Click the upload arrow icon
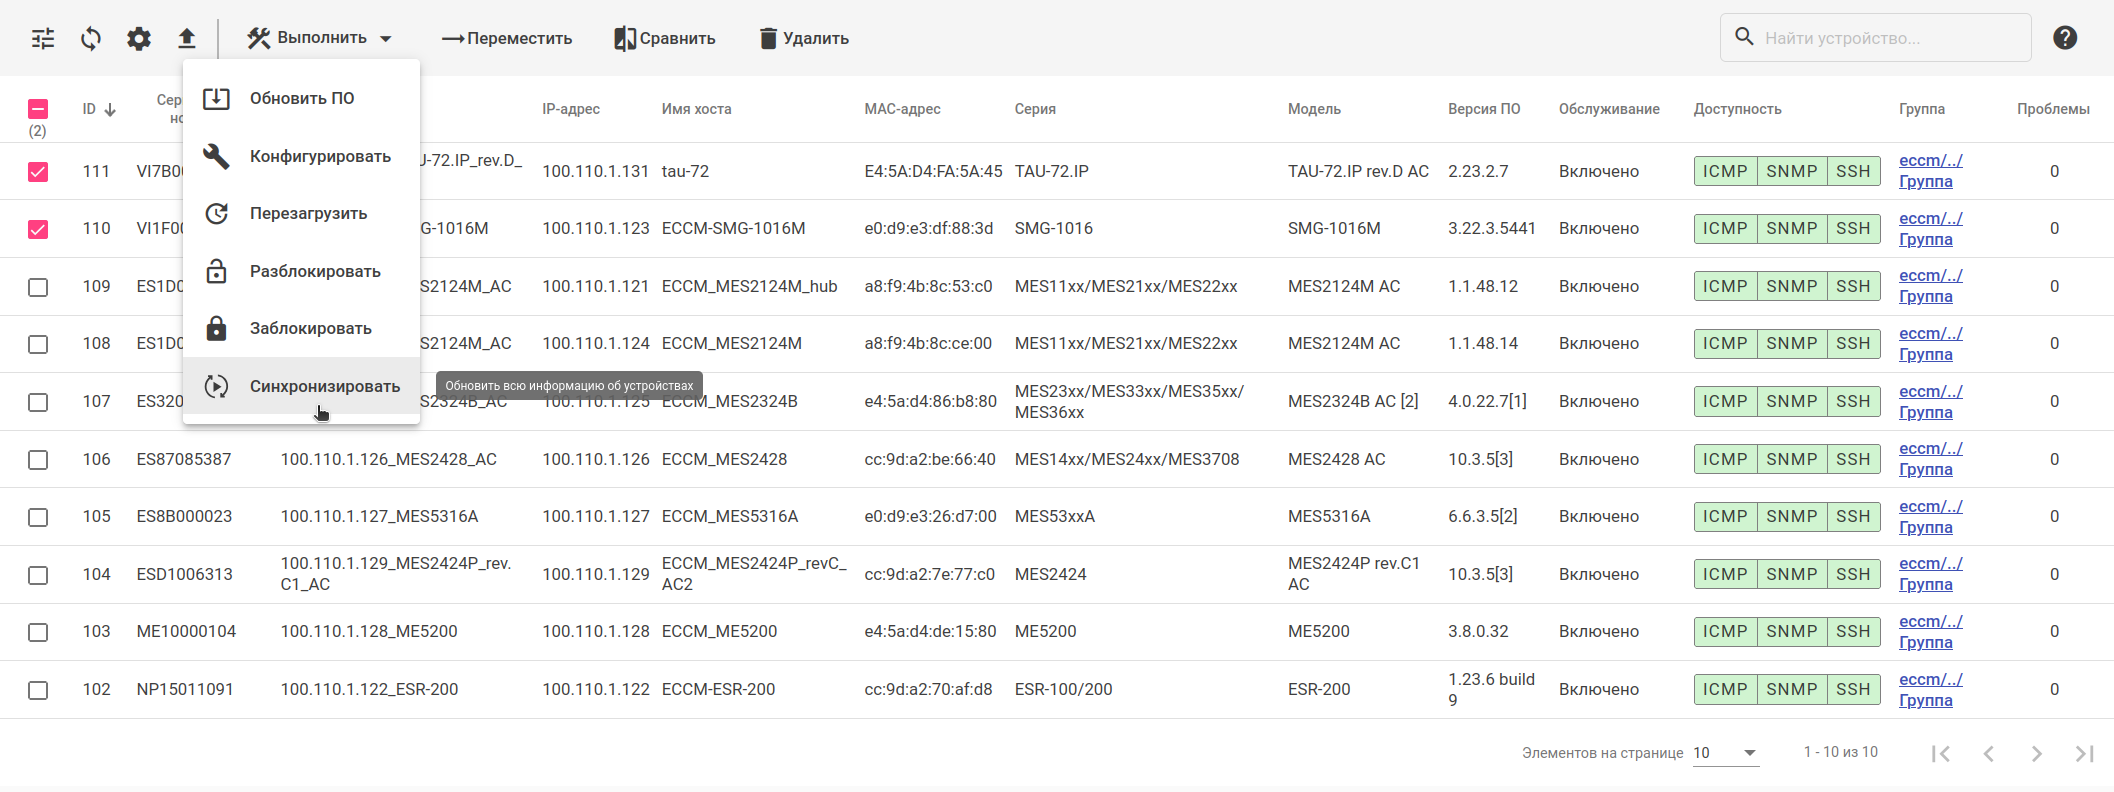The width and height of the screenshot is (2114, 792). pyautogui.click(x=187, y=39)
